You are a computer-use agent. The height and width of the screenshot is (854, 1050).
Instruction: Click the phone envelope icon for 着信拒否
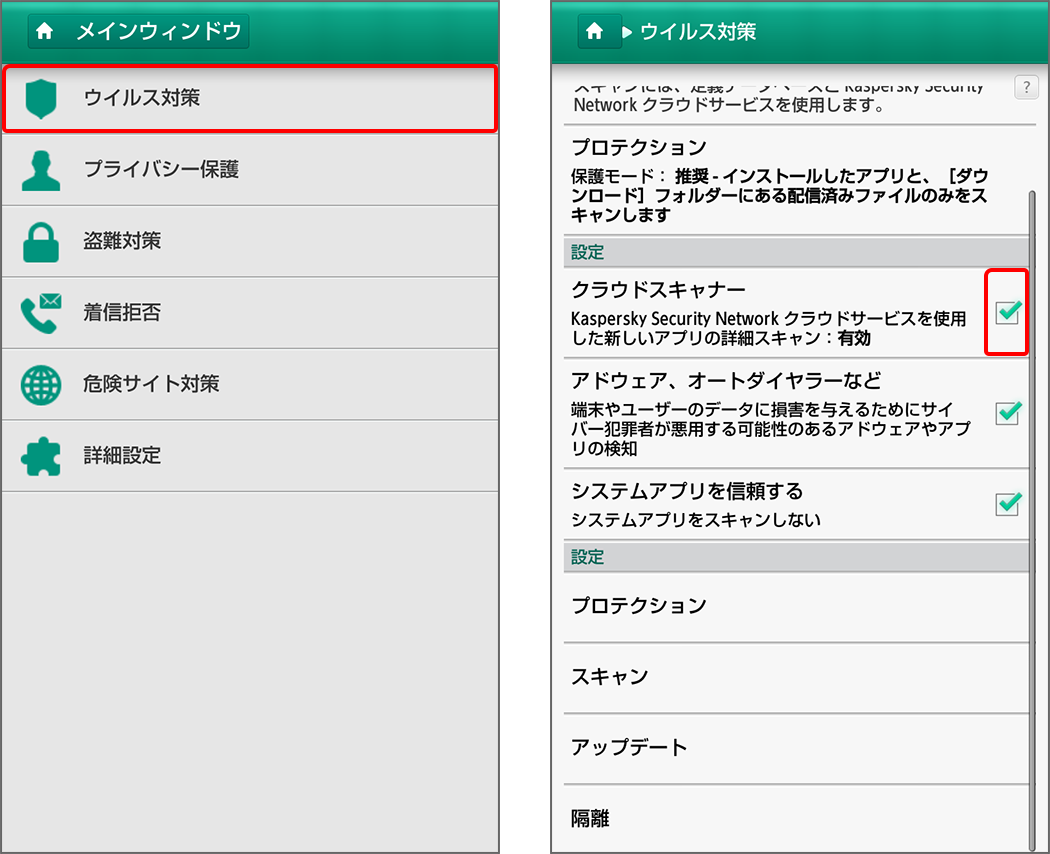[41, 313]
